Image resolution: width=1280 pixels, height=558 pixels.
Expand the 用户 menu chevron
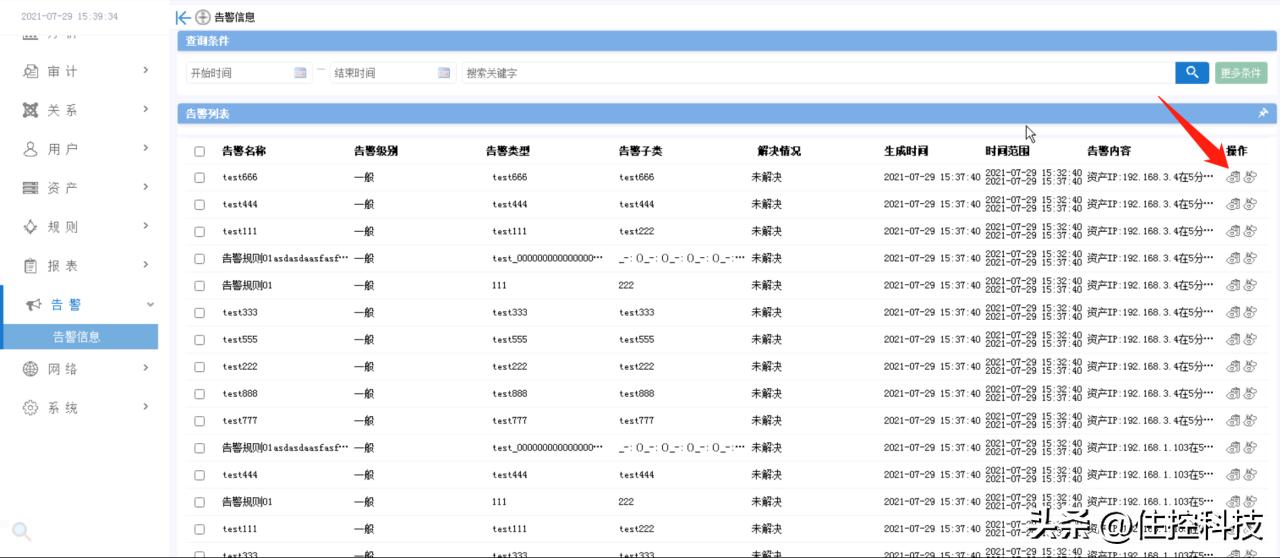pyautogui.click(x=146, y=148)
